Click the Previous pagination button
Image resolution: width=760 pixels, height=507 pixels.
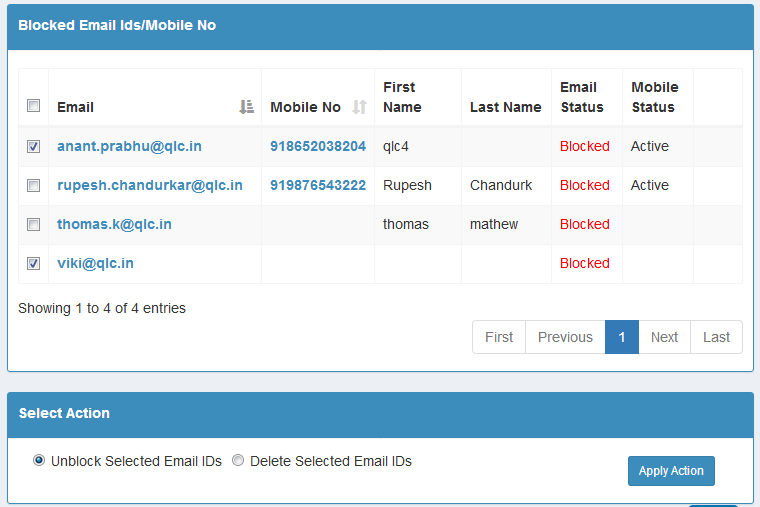click(x=565, y=337)
